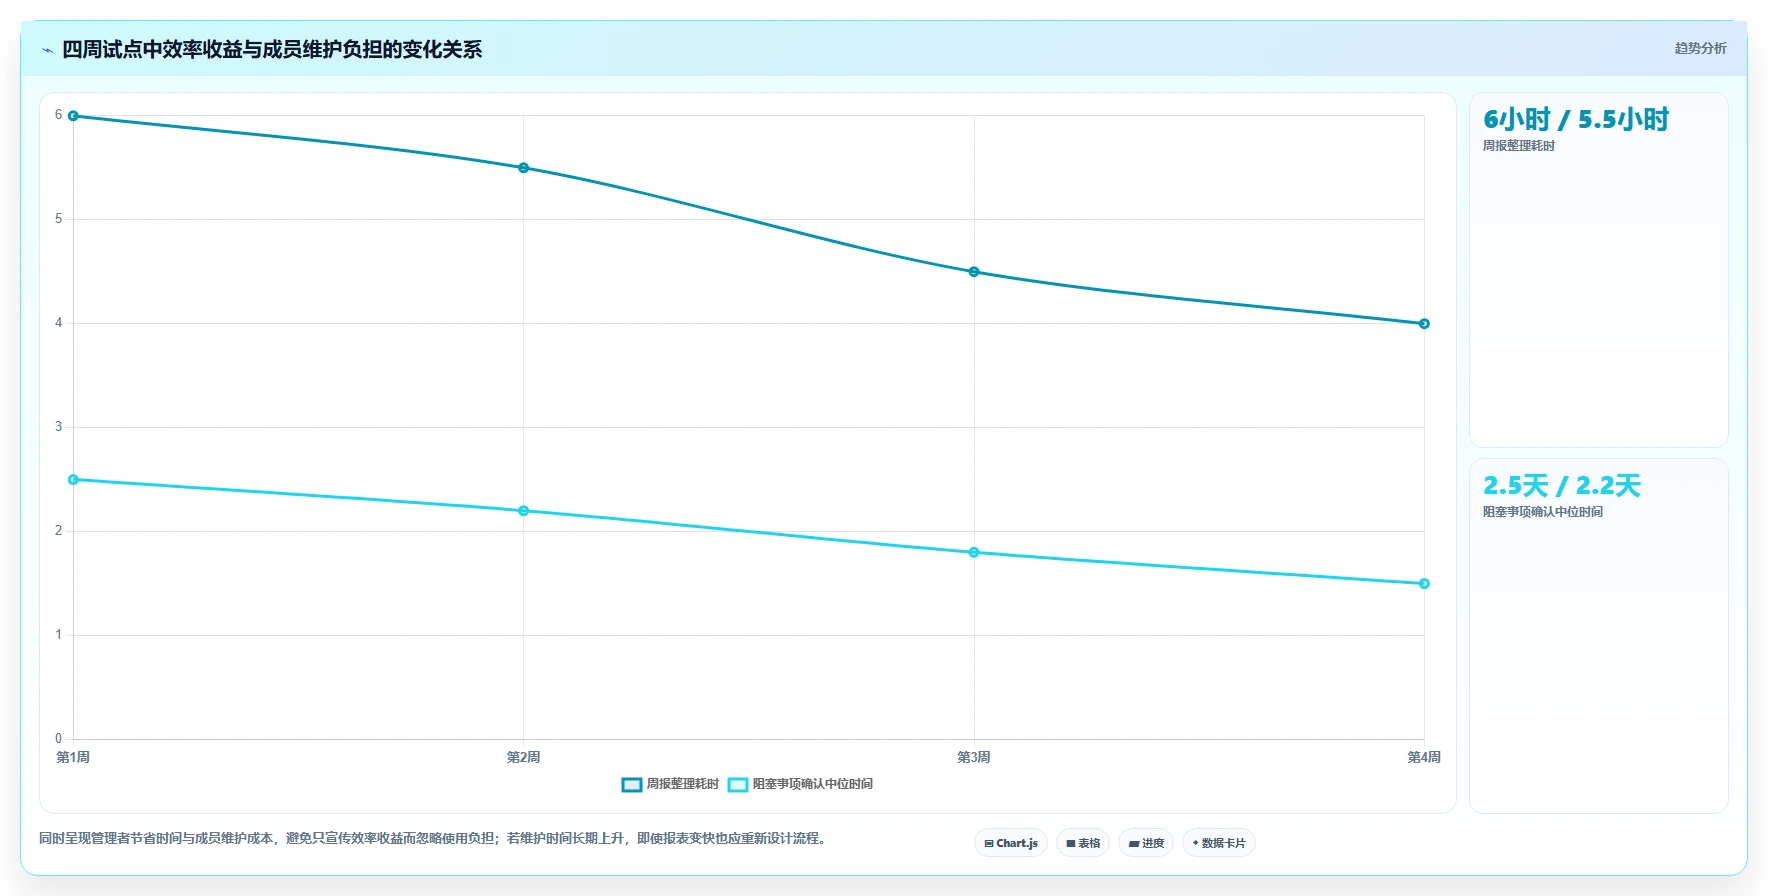Click the 6小时 / 5.5小时 card value
Screen dimensions: 1768x896
tap(1576, 120)
